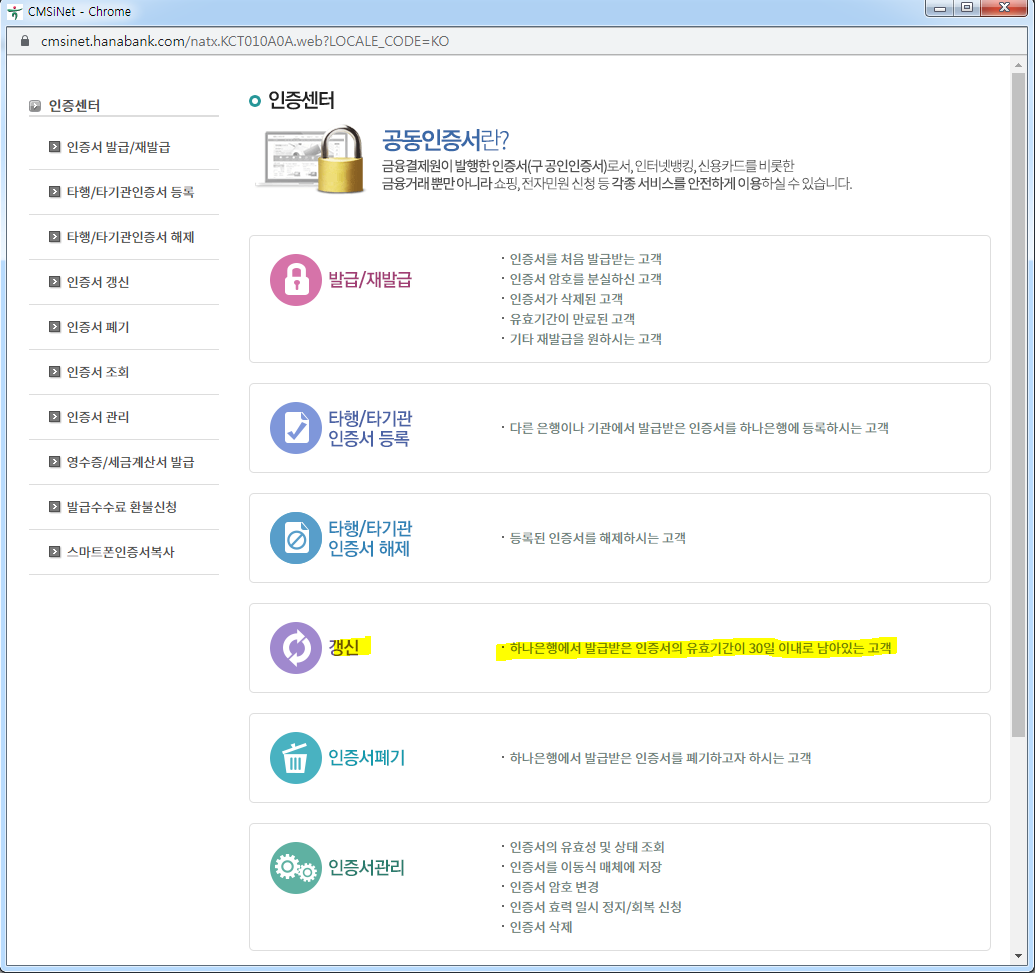
Task: Click the 발급/재발급 card title
Action: point(370,280)
